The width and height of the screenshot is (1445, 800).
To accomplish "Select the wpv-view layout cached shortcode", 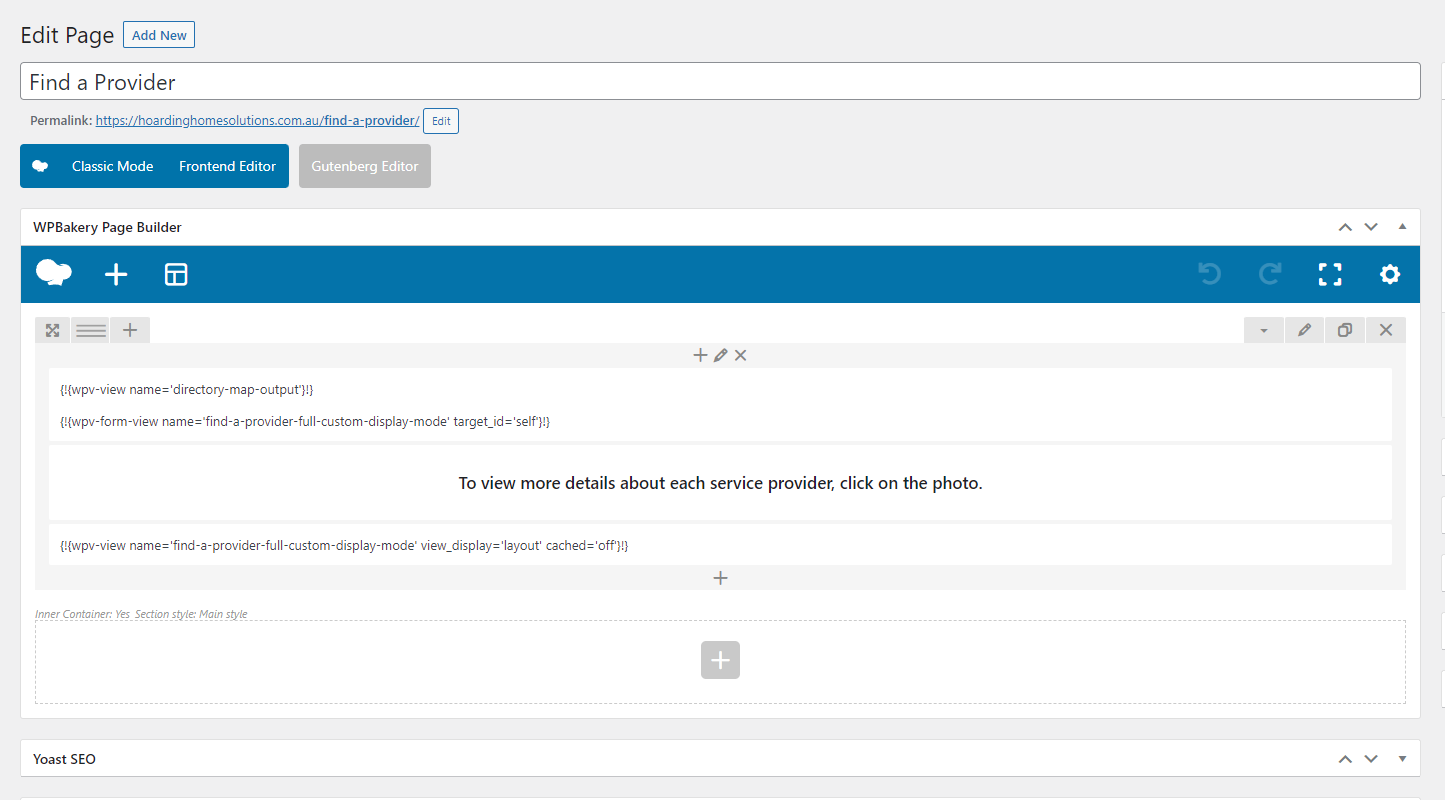I will click(x=344, y=546).
